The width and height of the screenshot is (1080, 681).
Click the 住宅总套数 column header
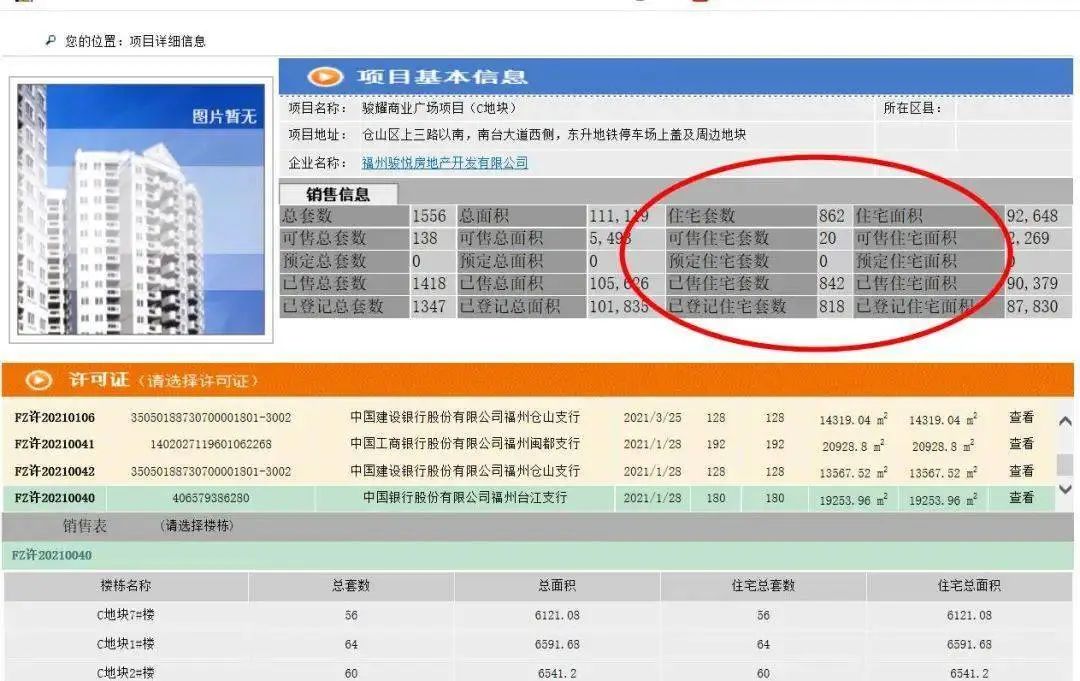click(x=763, y=585)
